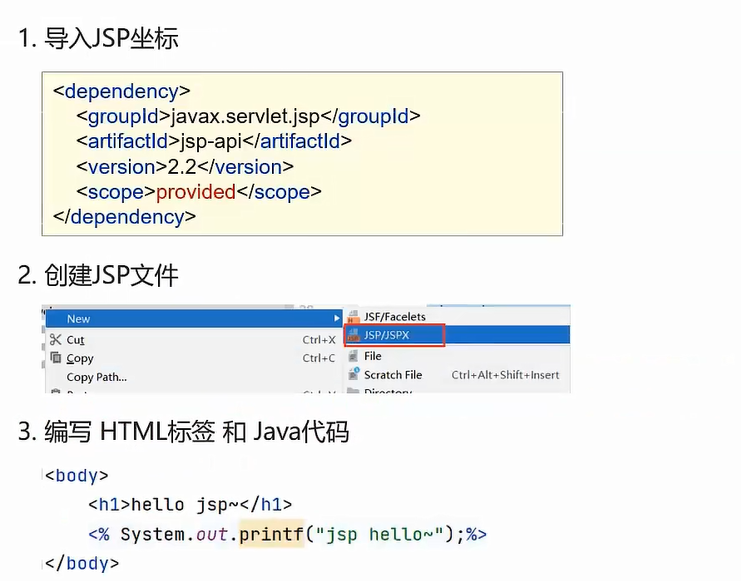
Task: Click the opening <dependency> tag line
Action: tap(122, 91)
